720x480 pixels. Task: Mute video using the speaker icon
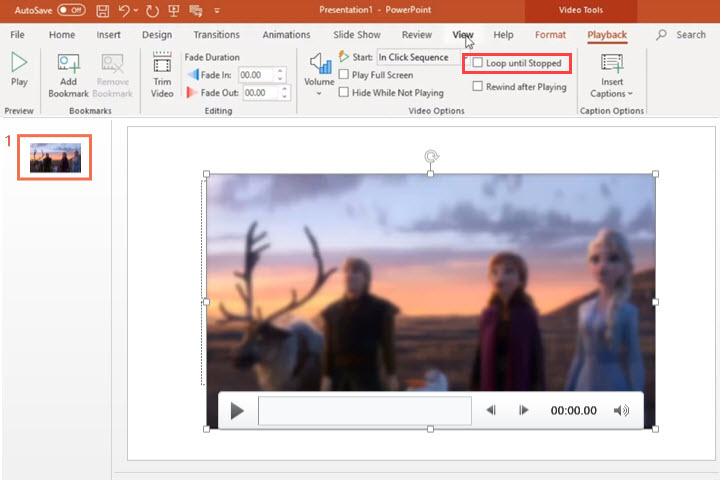[x=621, y=411]
